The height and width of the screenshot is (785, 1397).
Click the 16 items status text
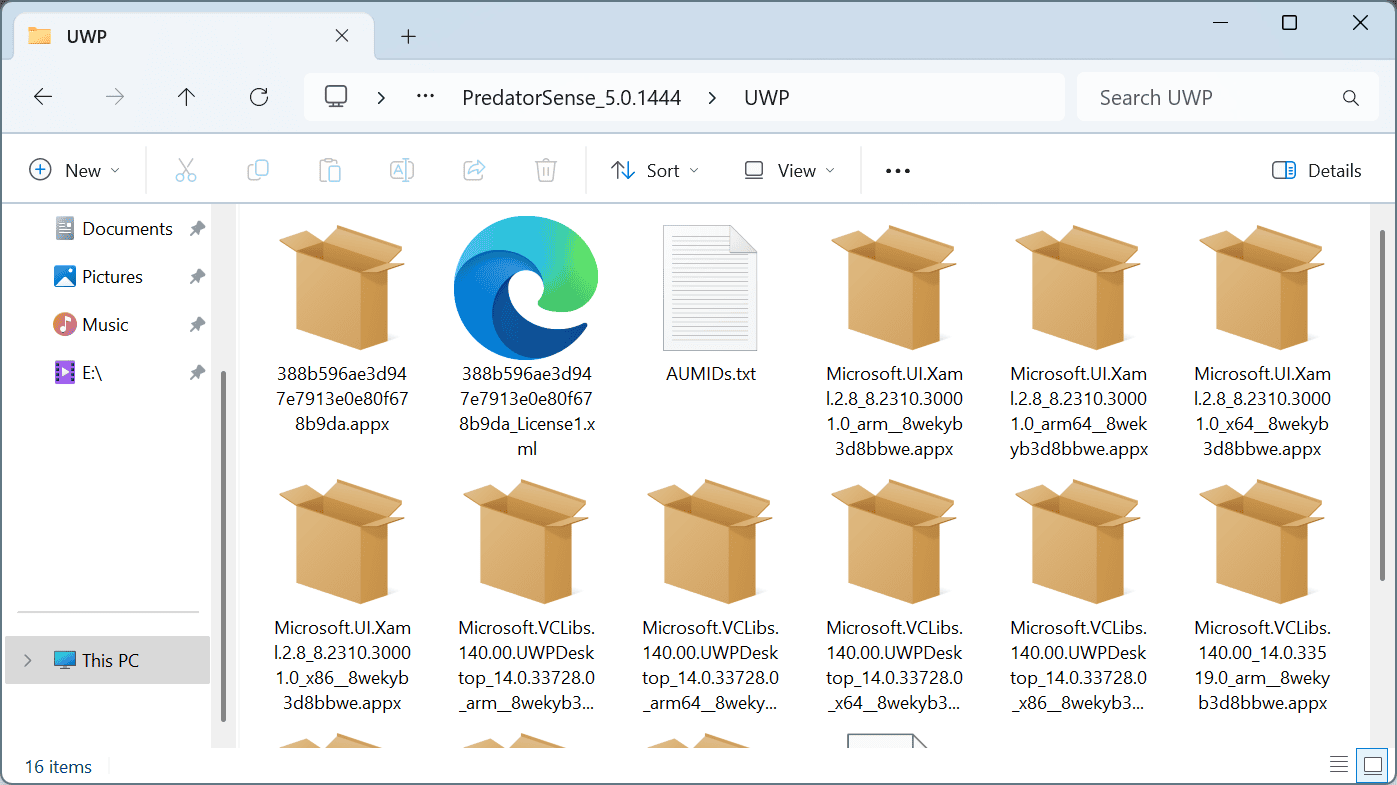(58, 767)
